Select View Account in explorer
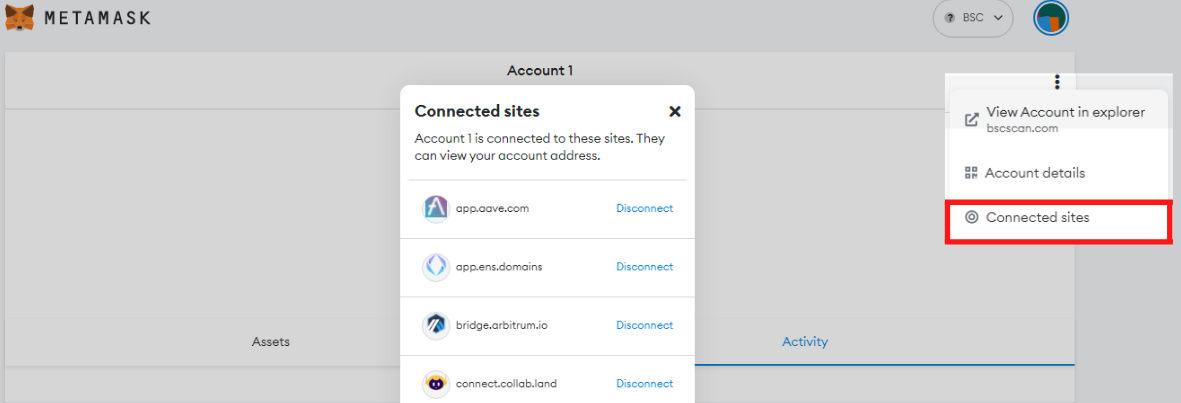The width and height of the screenshot is (1181, 403). (x=1058, y=119)
